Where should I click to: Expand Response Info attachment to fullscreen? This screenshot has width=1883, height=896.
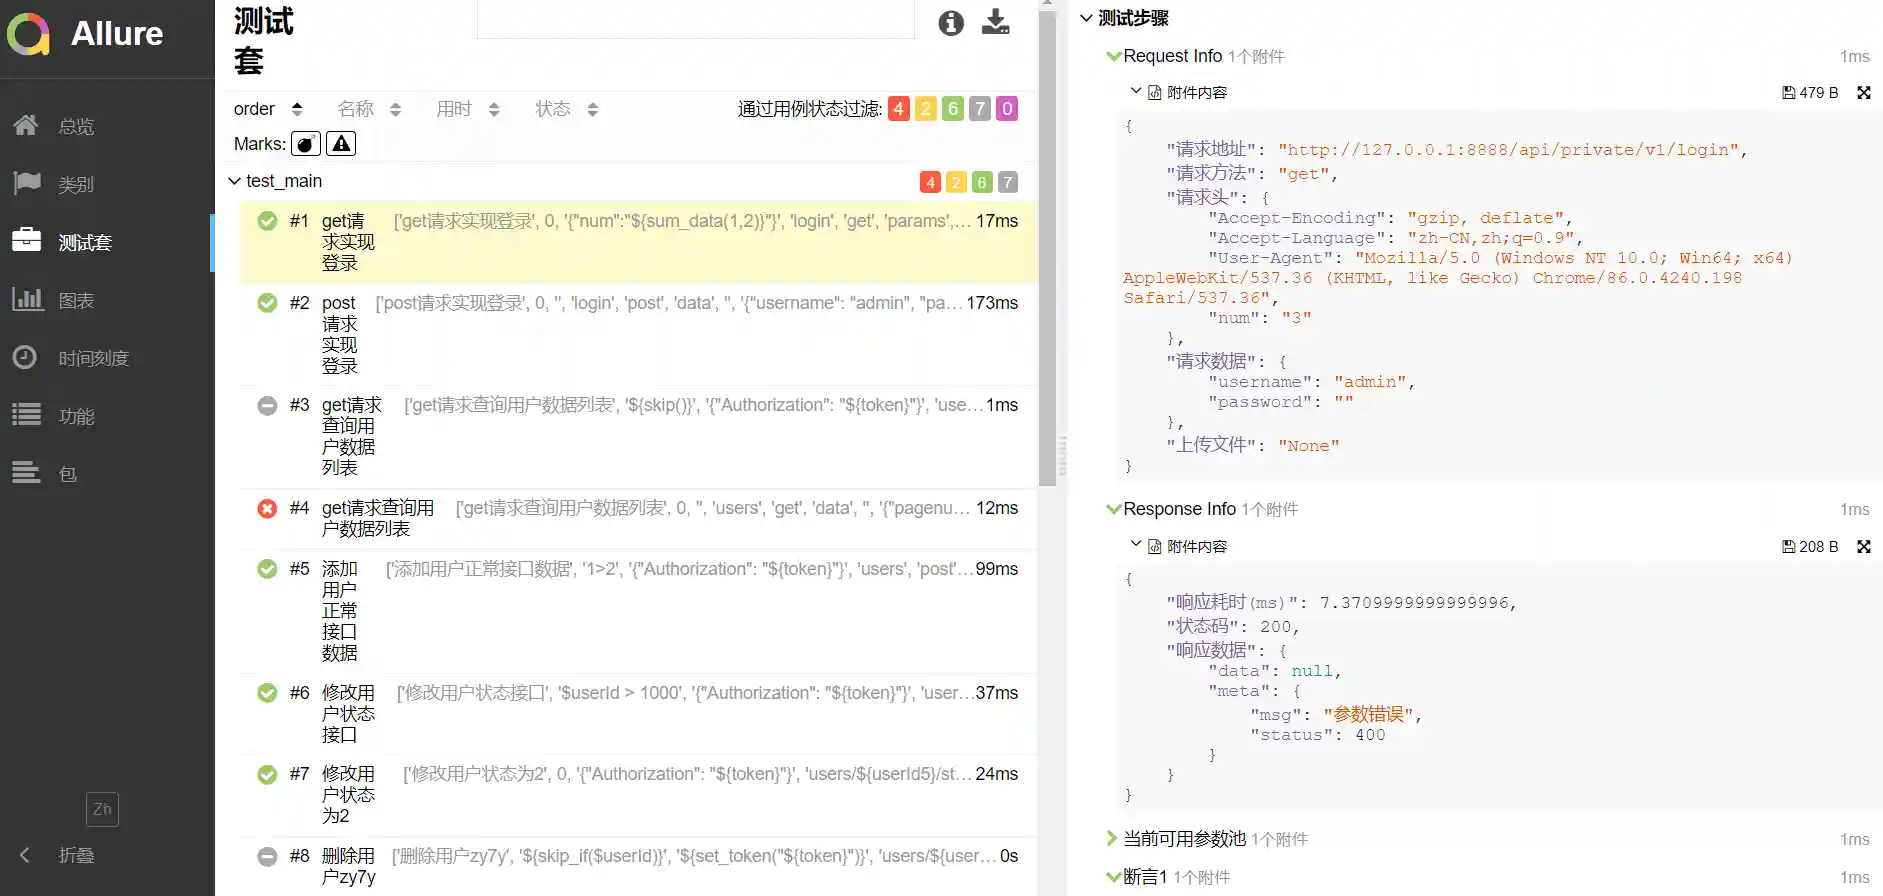tap(1864, 547)
